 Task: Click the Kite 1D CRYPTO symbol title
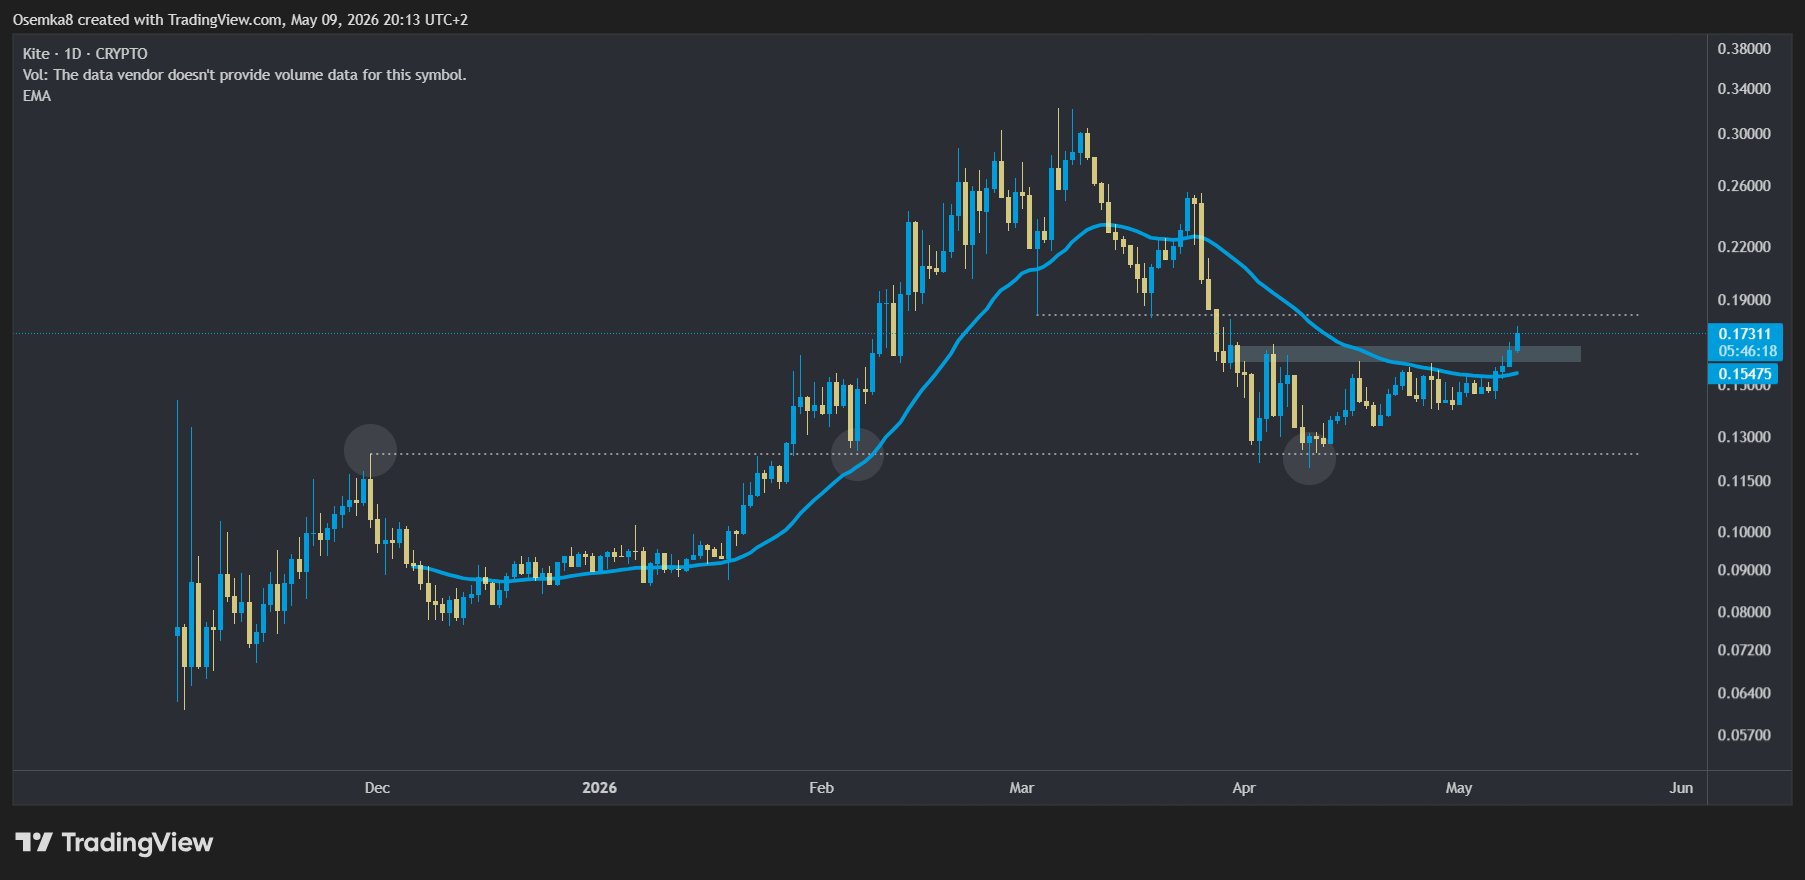coord(85,54)
